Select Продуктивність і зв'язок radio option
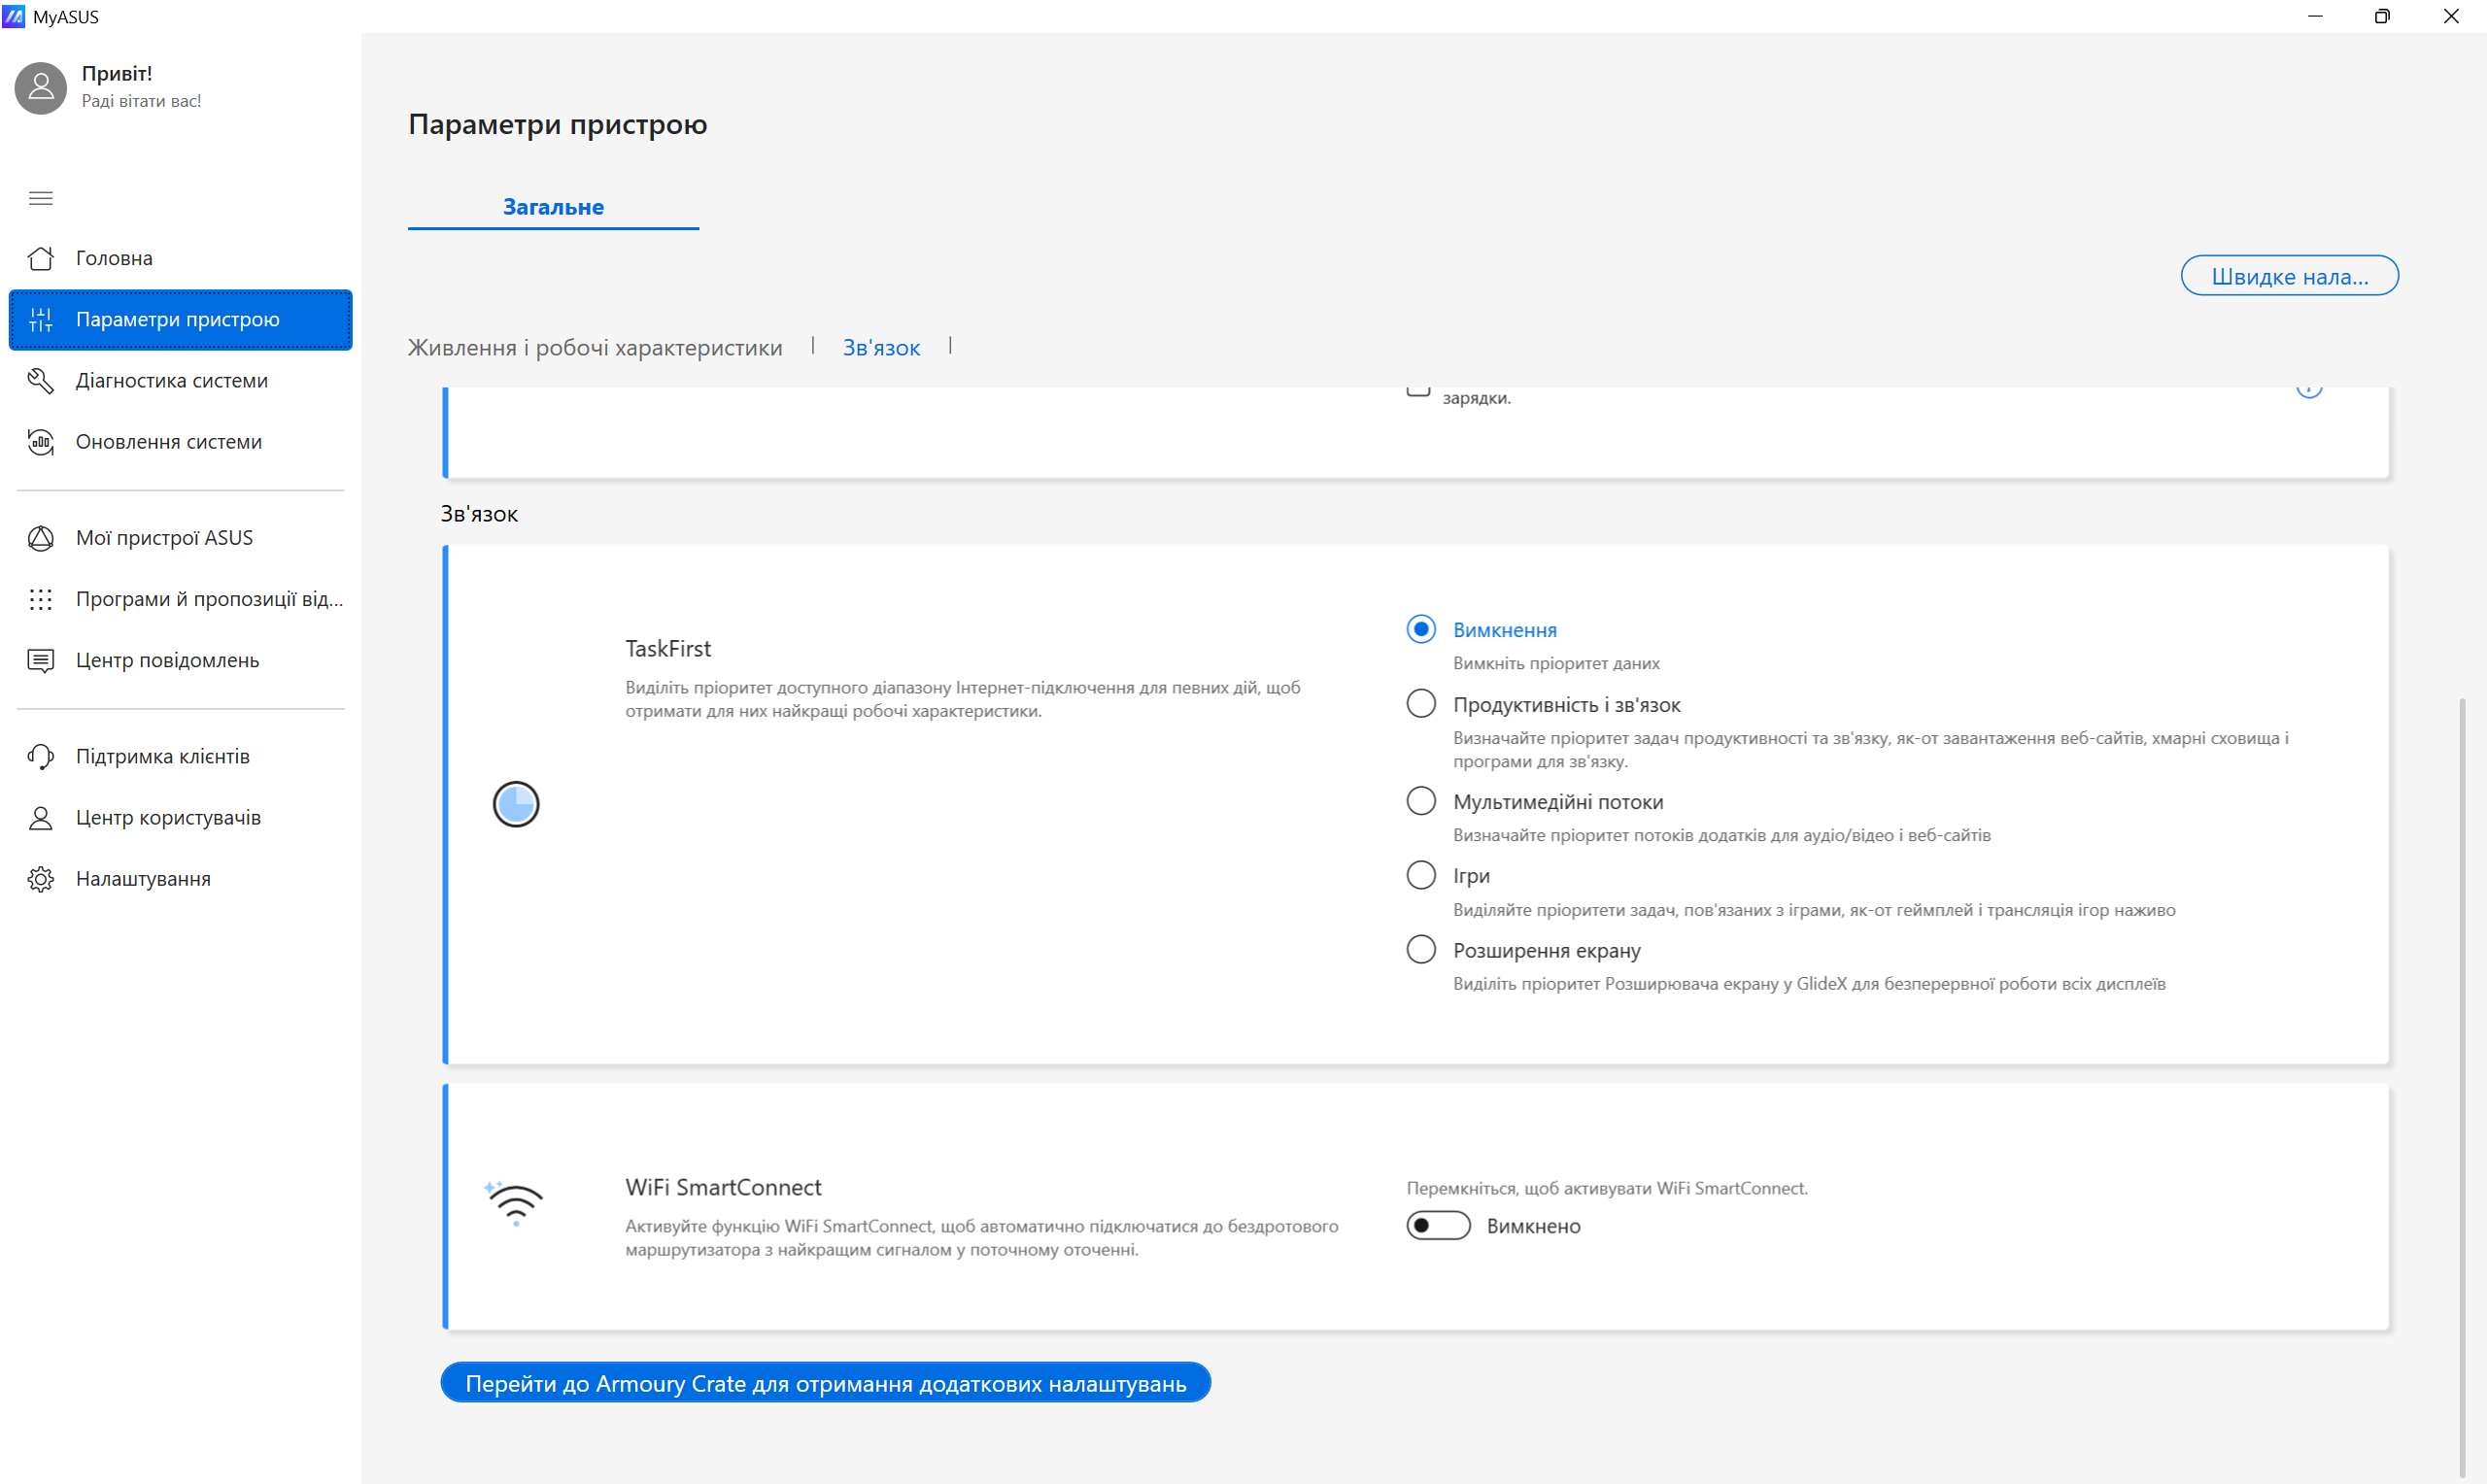Viewport: 2487px width, 1484px height. coord(1421,704)
